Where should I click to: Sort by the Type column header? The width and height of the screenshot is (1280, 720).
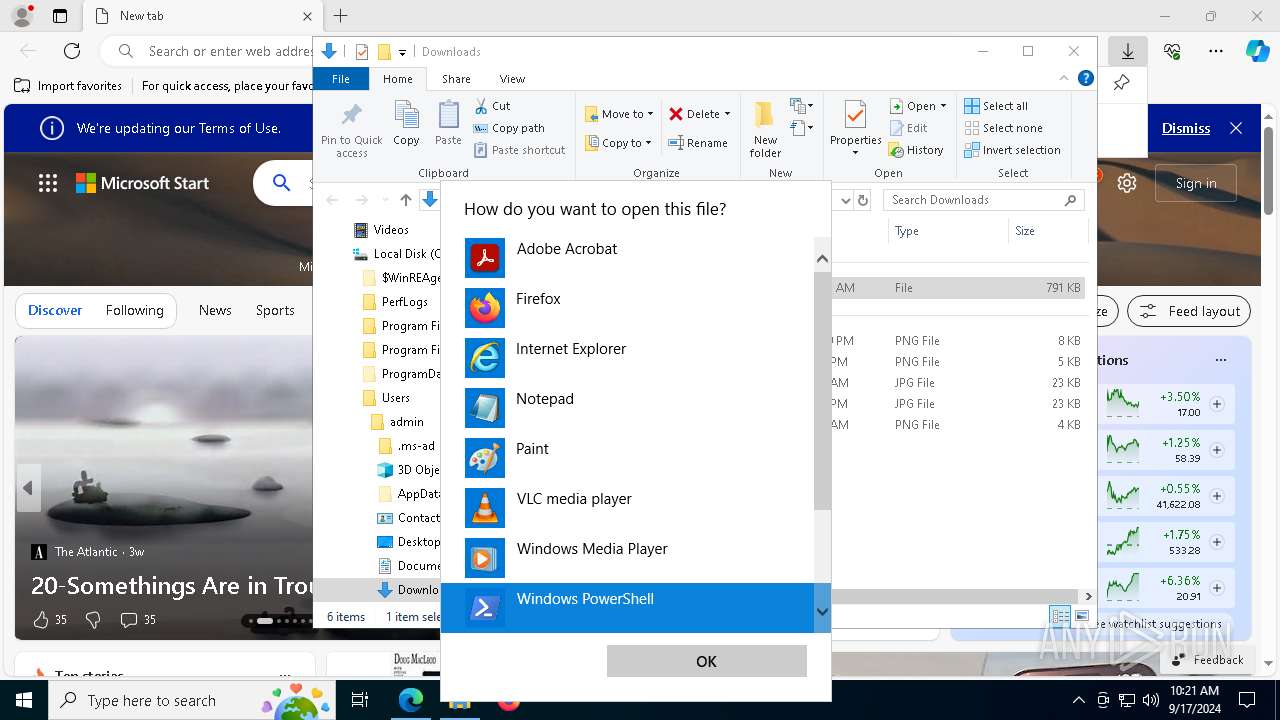pos(948,231)
